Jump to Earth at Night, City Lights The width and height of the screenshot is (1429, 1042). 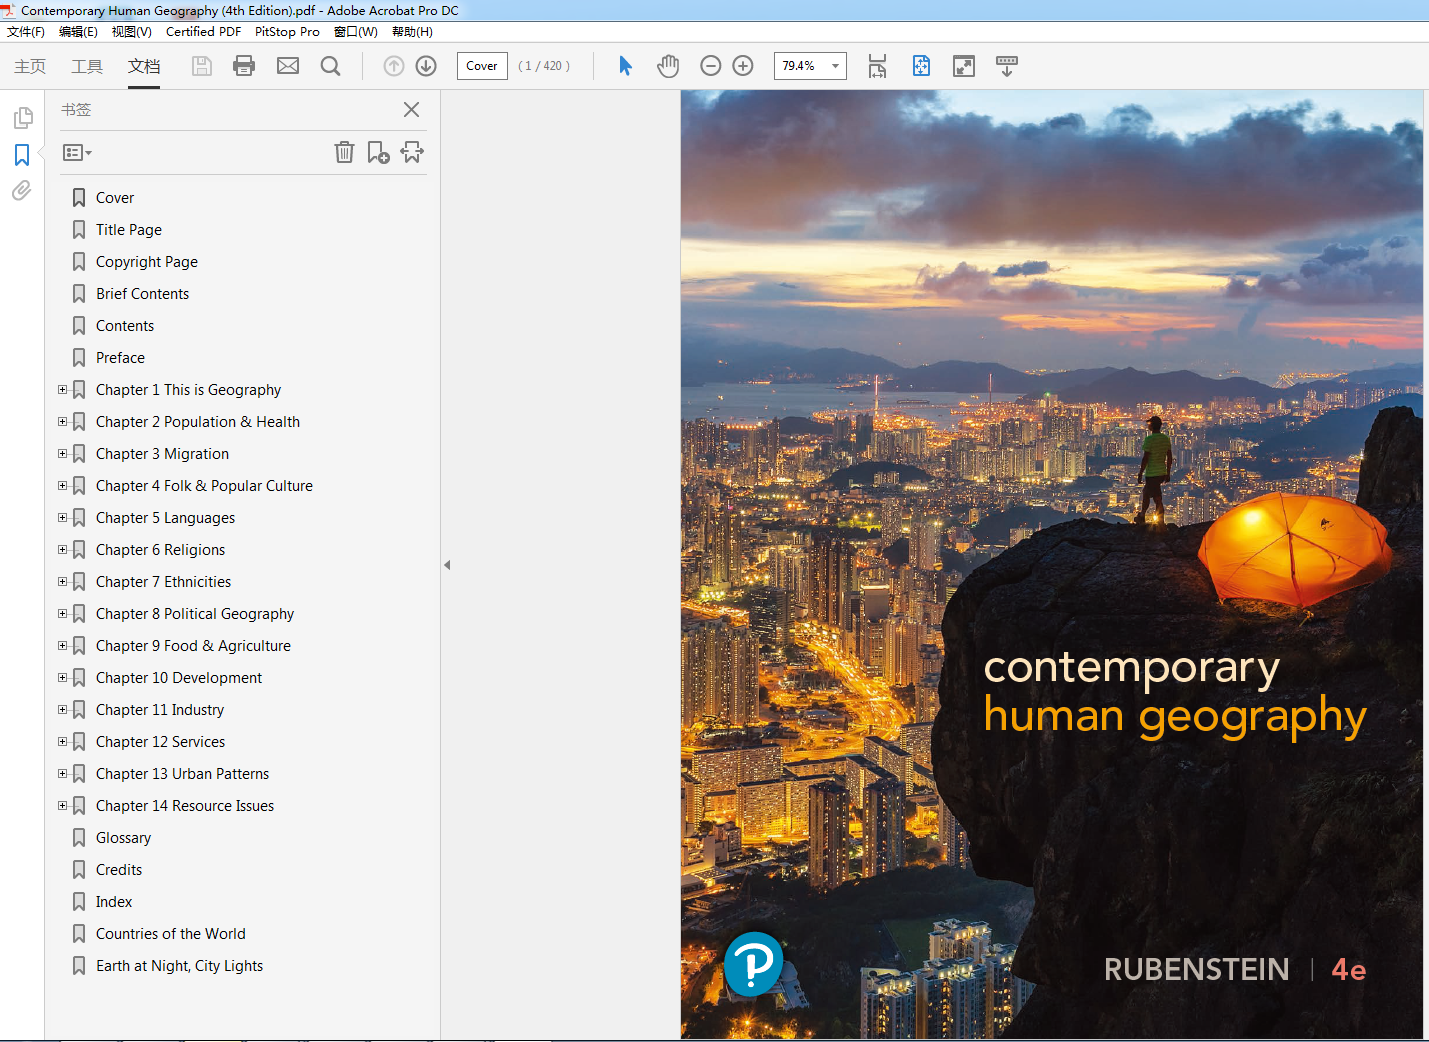point(179,966)
